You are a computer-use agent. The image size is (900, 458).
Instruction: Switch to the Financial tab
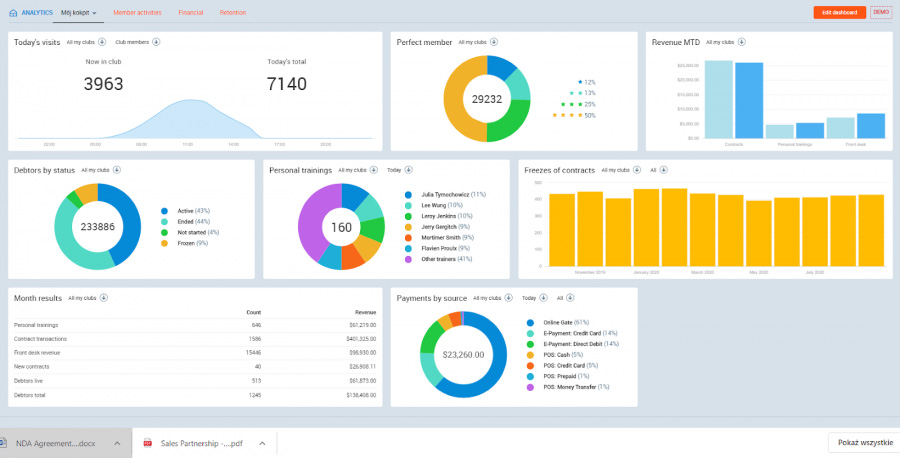(191, 13)
